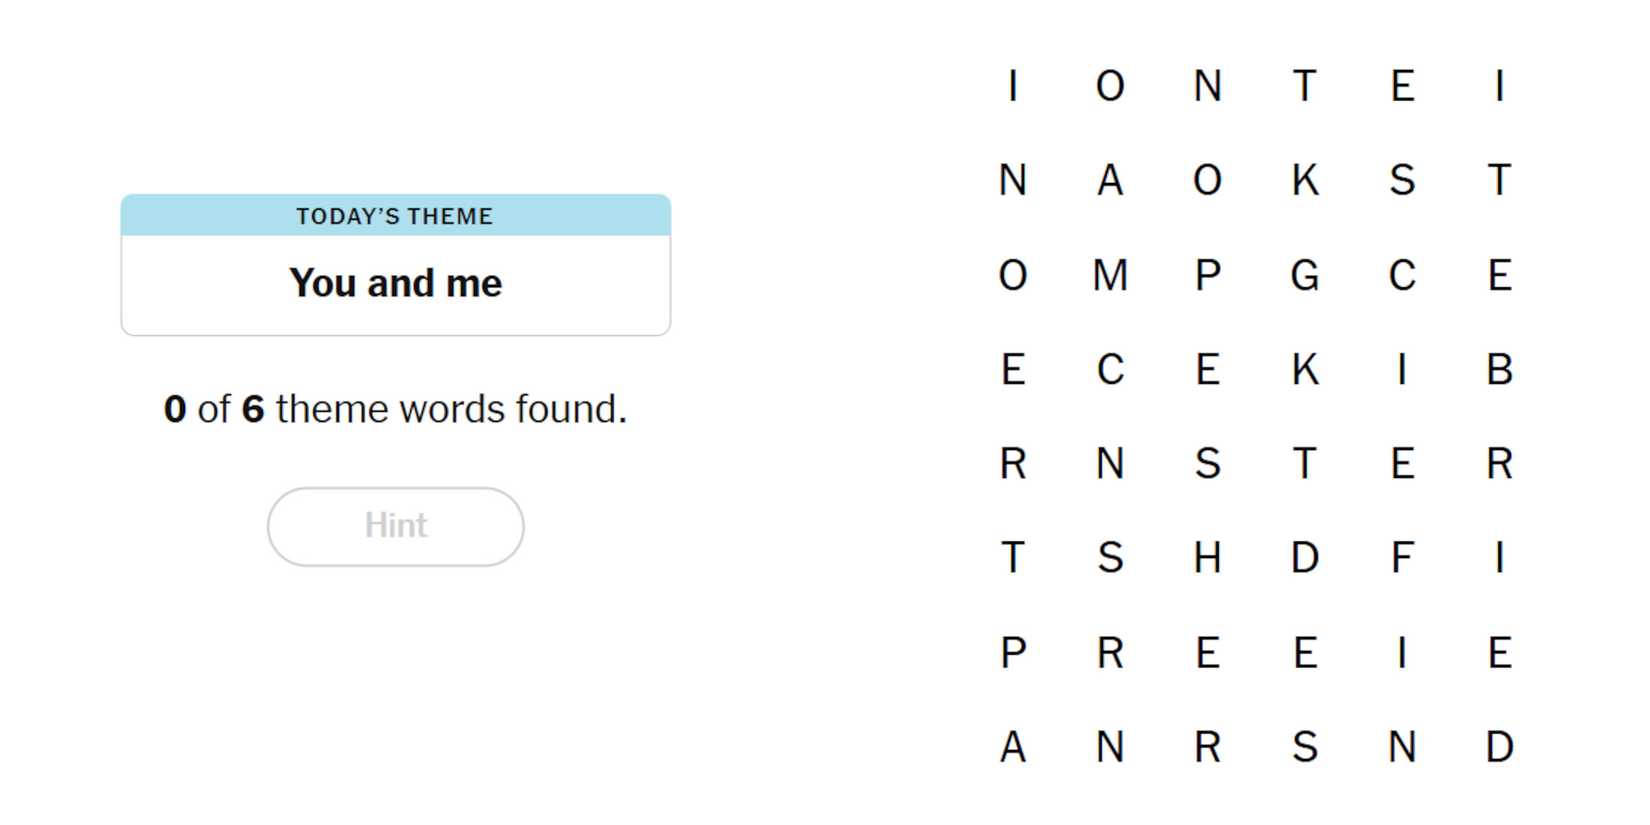Tap the letter B in the grid
1650x825 pixels.
1499,370
